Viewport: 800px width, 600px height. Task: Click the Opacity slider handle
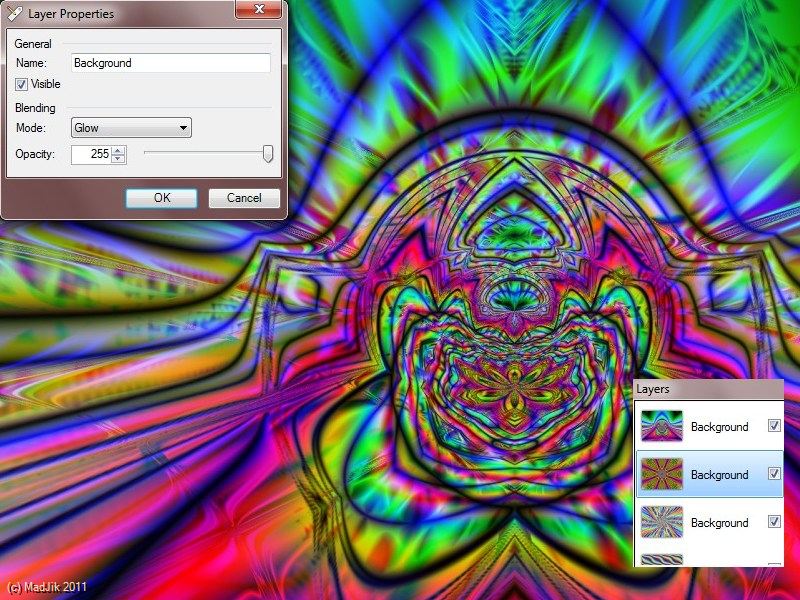pos(268,154)
